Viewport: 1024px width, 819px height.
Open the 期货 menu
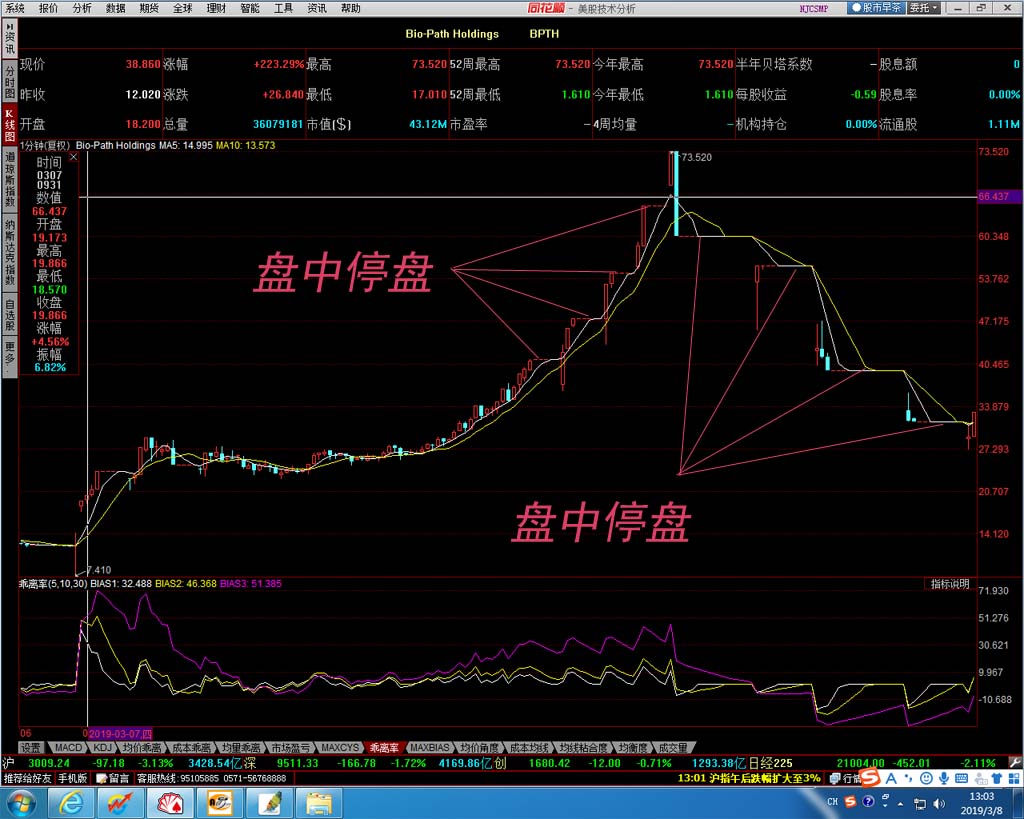pyautogui.click(x=149, y=8)
